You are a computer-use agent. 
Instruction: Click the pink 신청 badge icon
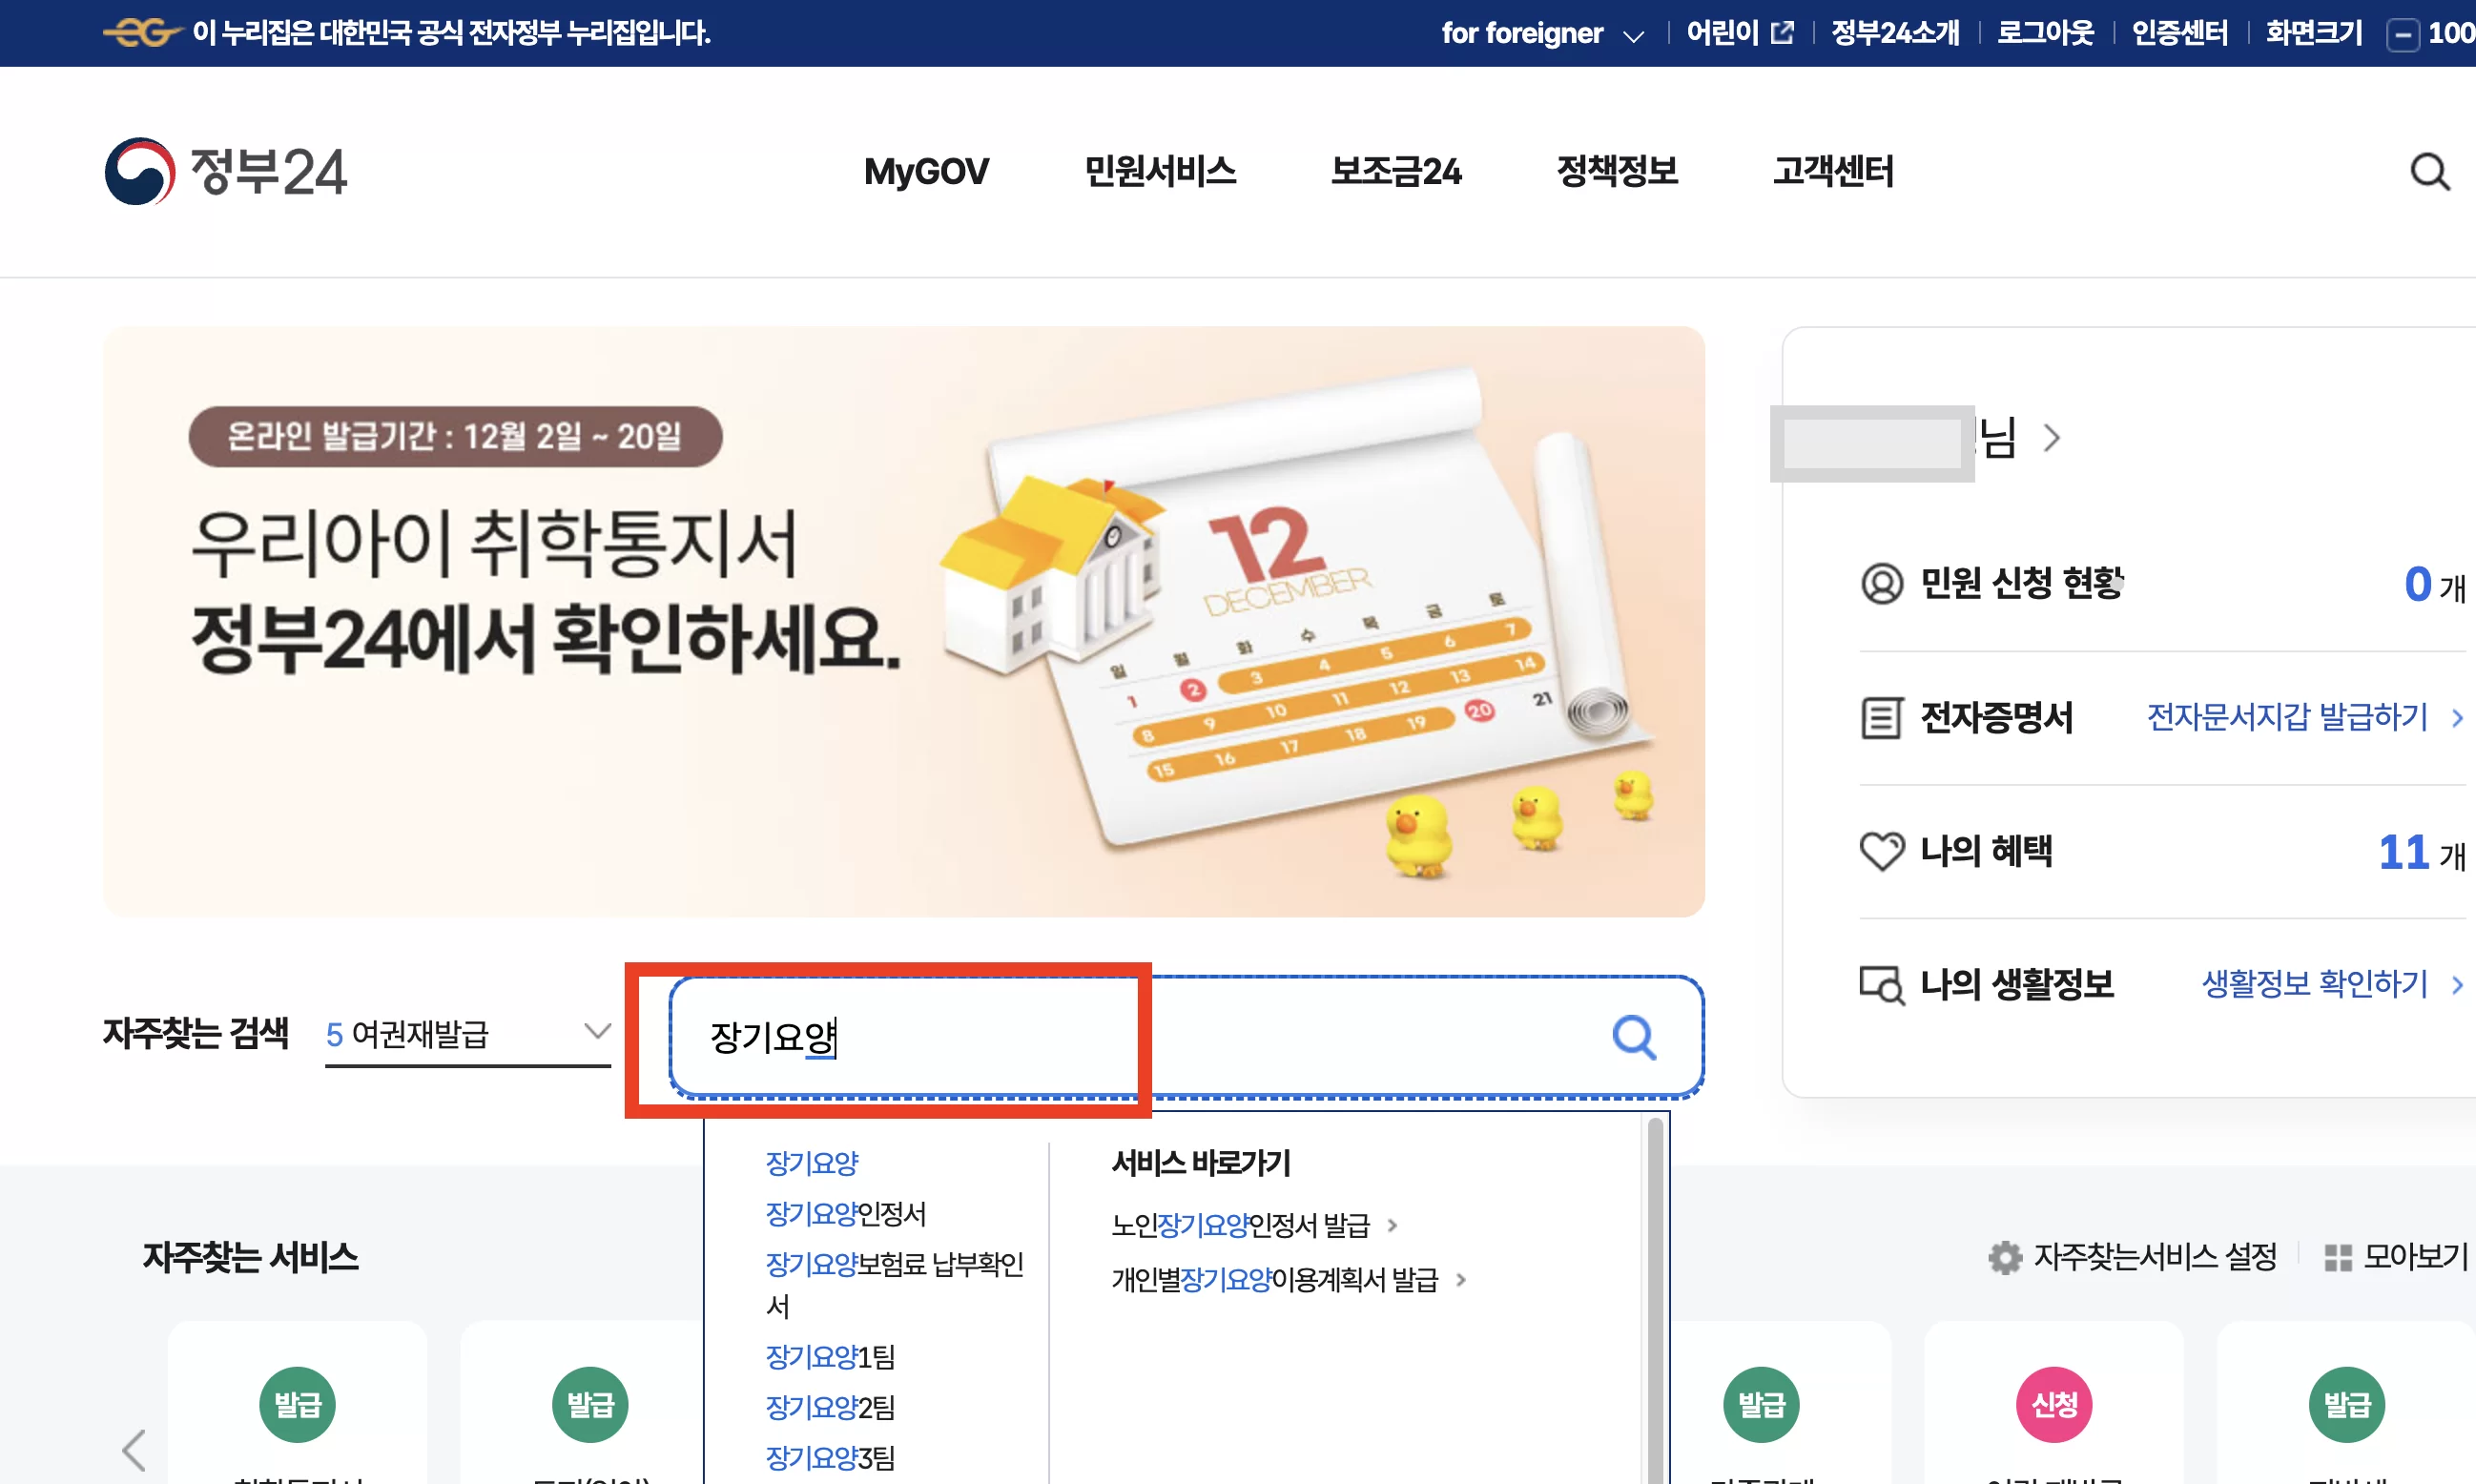pyautogui.click(x=2054, y=1404)
